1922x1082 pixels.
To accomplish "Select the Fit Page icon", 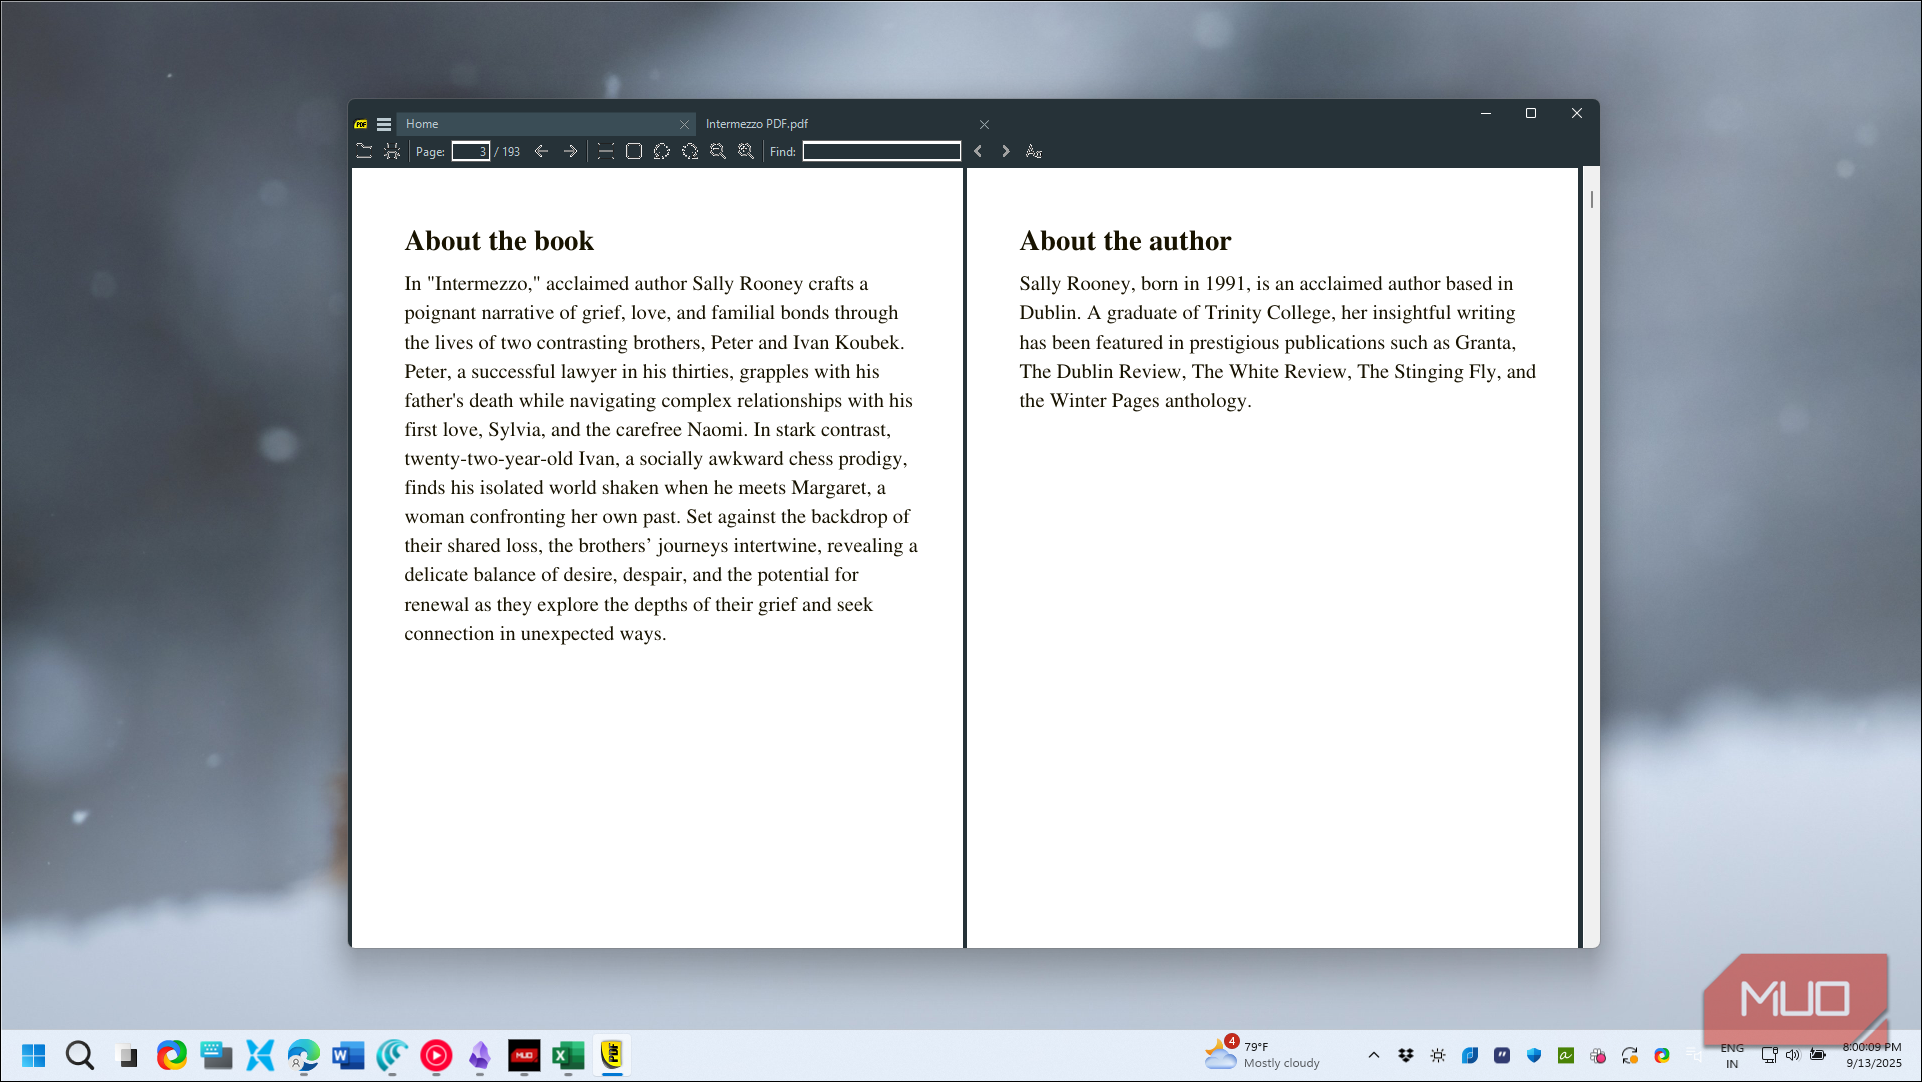I will click(634, 151).
